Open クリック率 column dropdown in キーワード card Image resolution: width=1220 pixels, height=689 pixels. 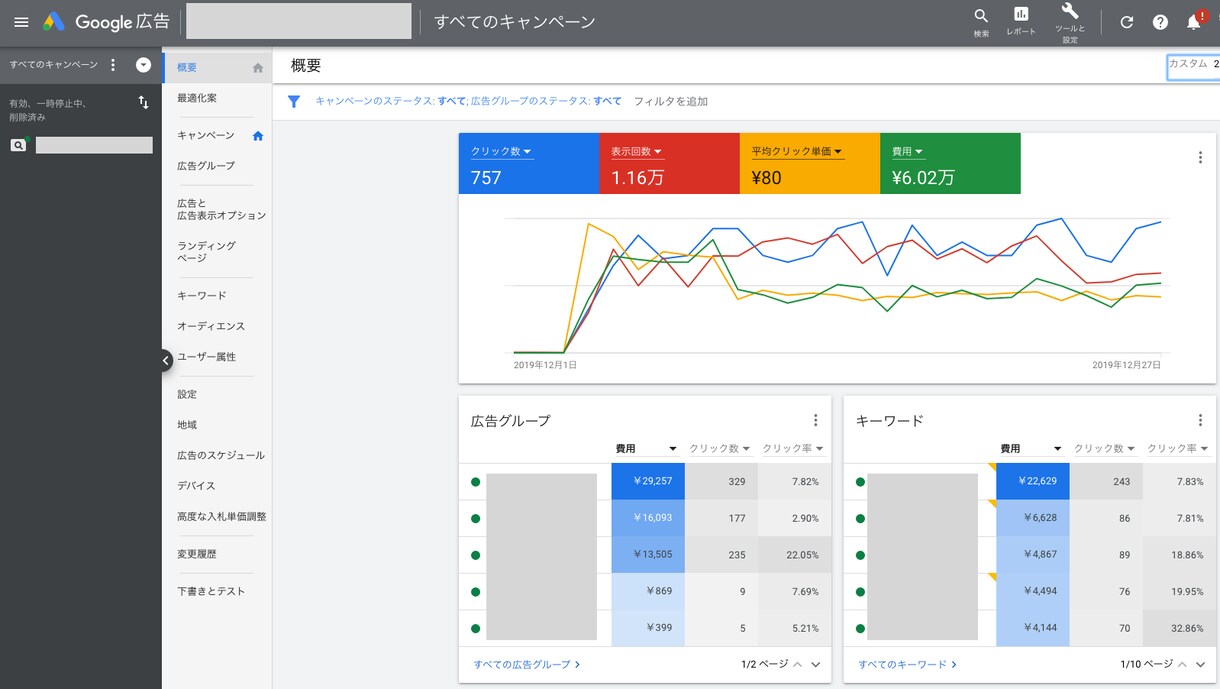point(1178,449)
